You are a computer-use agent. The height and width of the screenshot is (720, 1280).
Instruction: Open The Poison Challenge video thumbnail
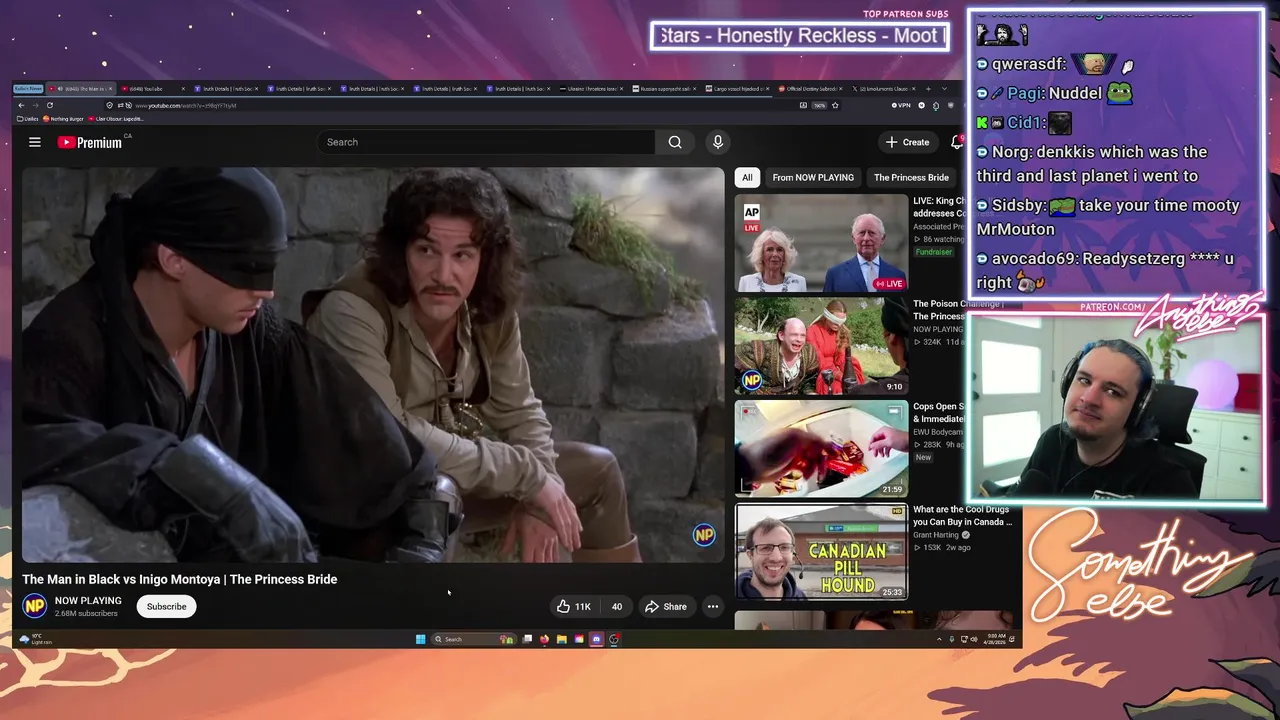pyautogui.click(x=821, y=346)
